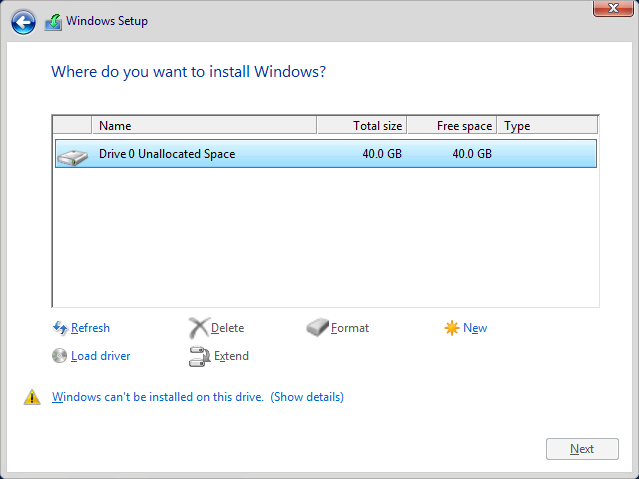Screen dimensions: 639x479
Task: Click the Format drive icon
Action: pos(317,328)
